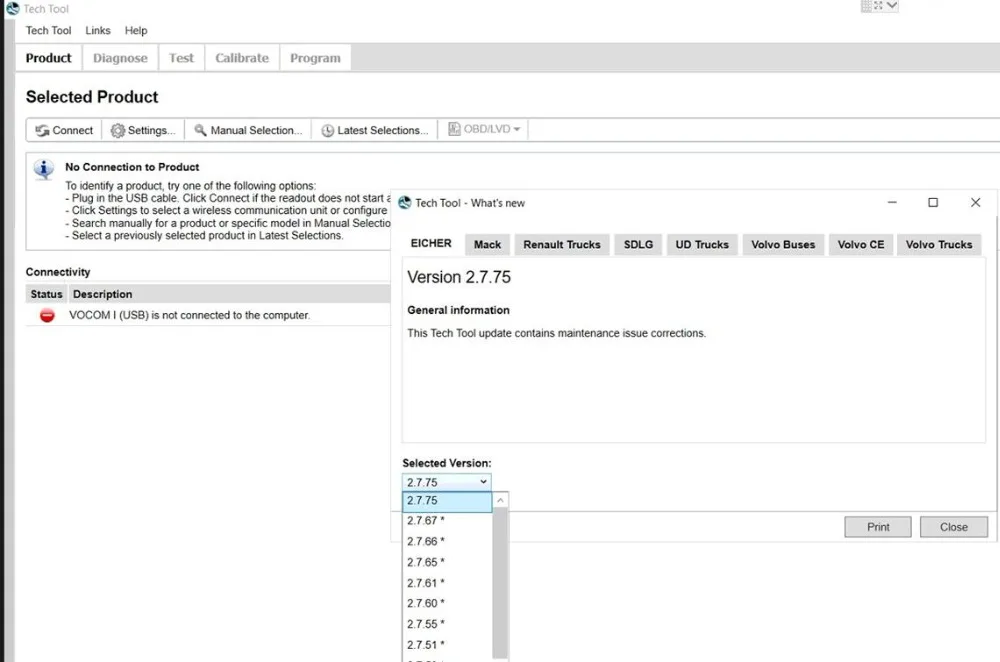Click the Close button in What's new
1000x662 pixels.
(953, 527)
